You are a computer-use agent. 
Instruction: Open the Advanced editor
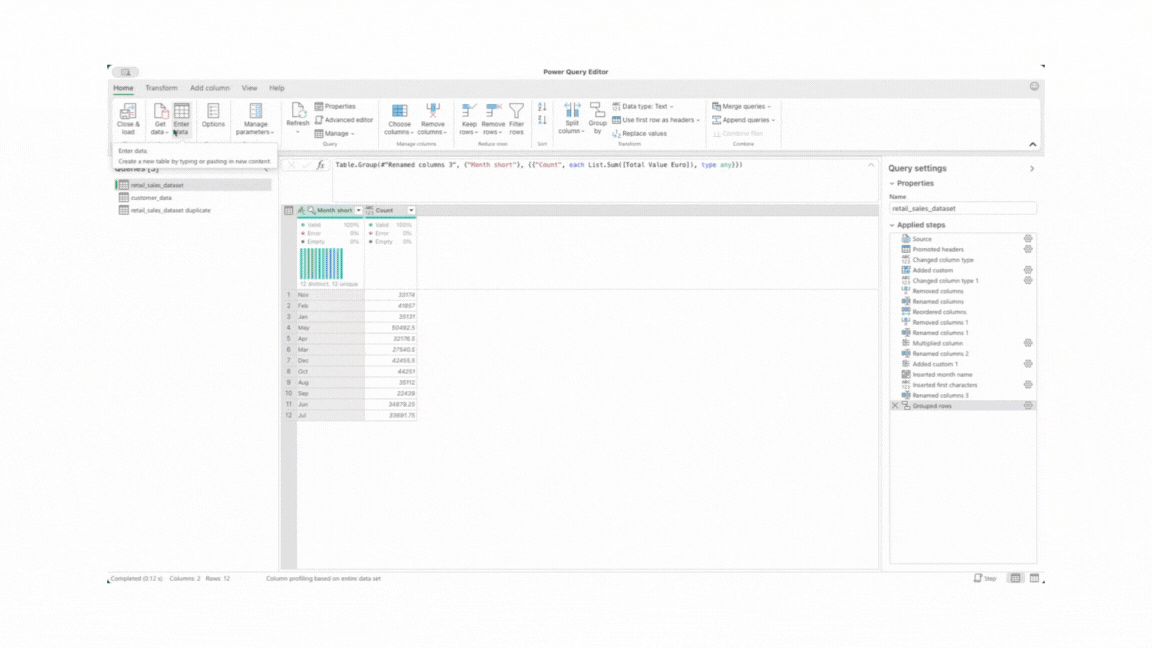344,120
